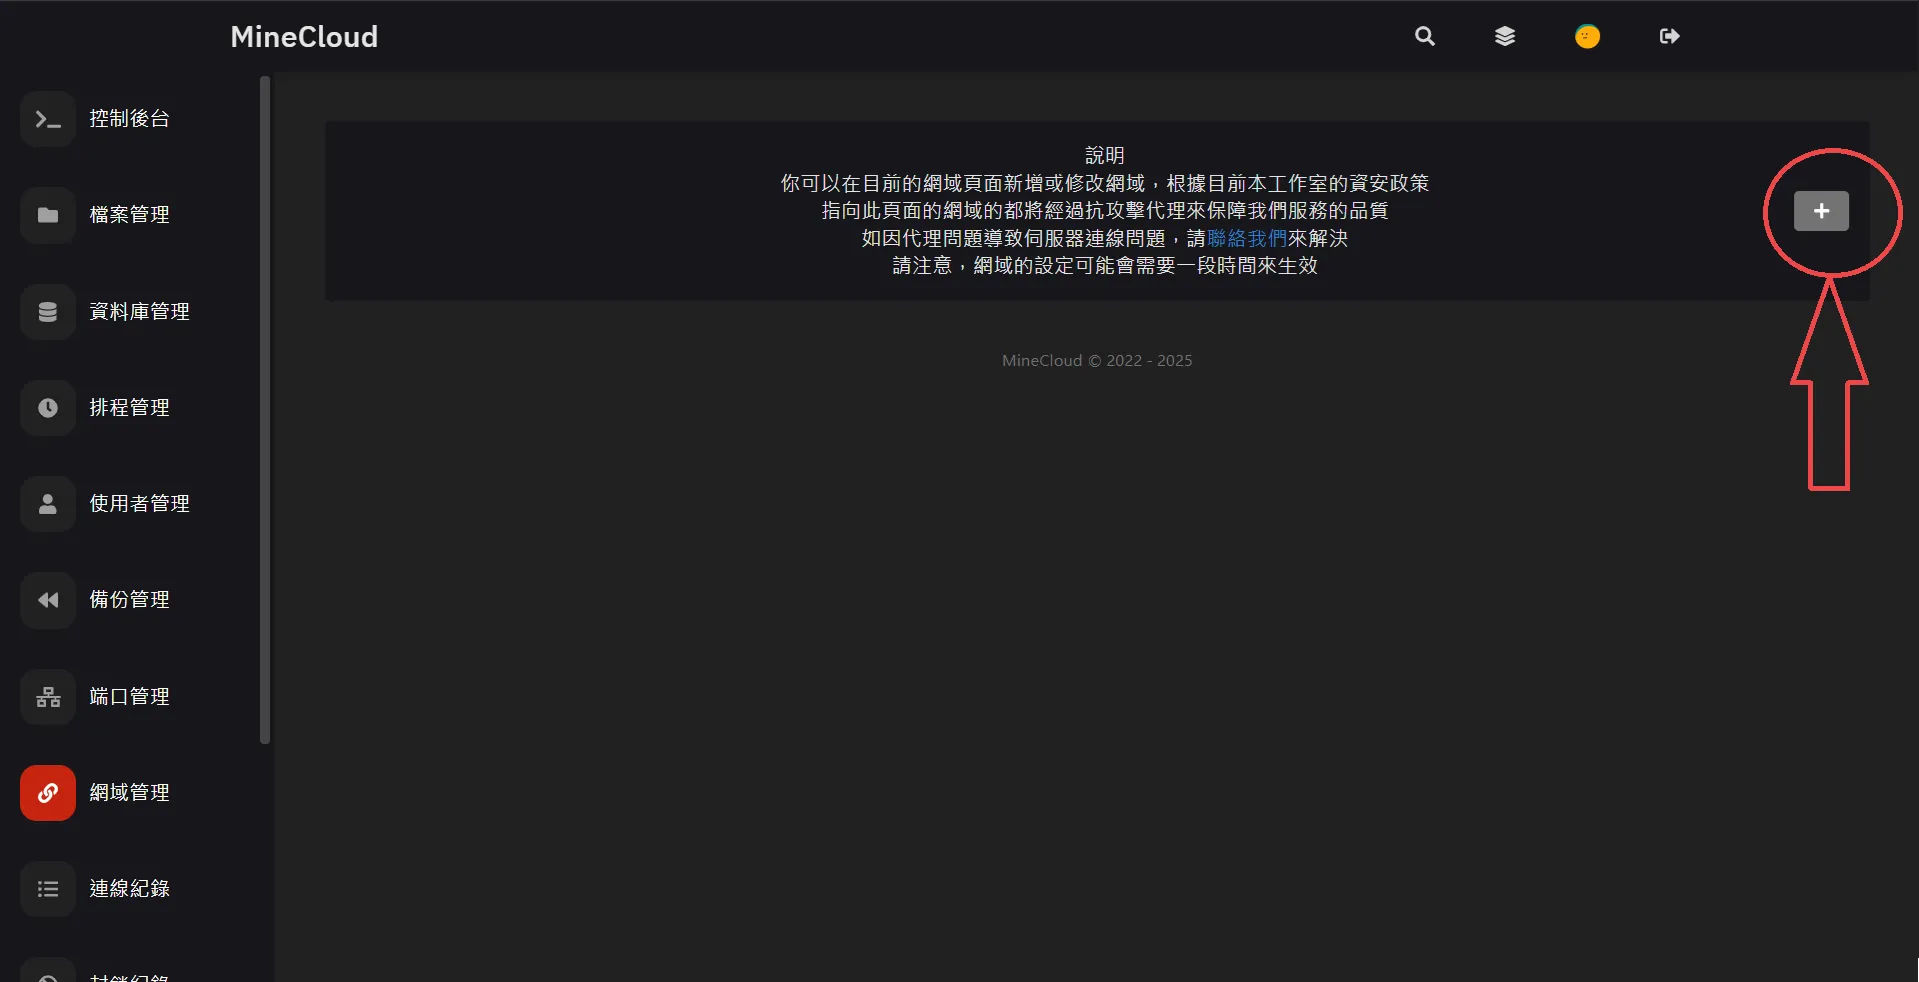1919x982 pixels.
Task: Click the rewind icon for 備份管理
Action: pyautogui.click(x=48, y=600)
